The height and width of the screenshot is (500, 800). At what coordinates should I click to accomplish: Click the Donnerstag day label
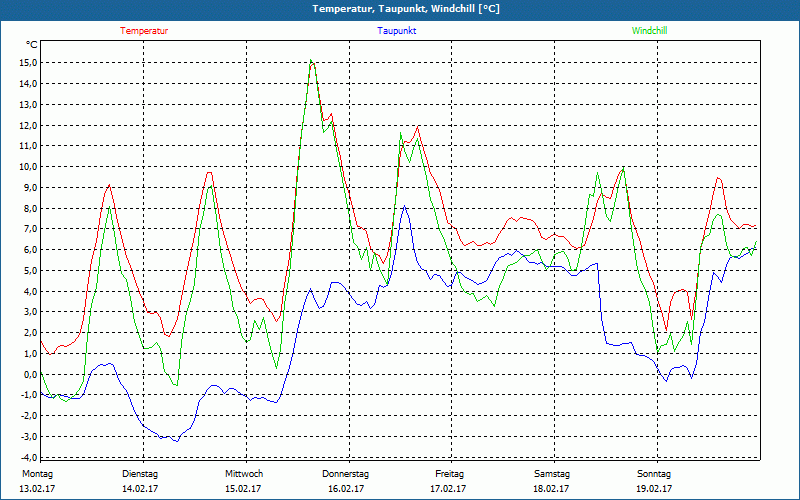(x=345, y=474)
